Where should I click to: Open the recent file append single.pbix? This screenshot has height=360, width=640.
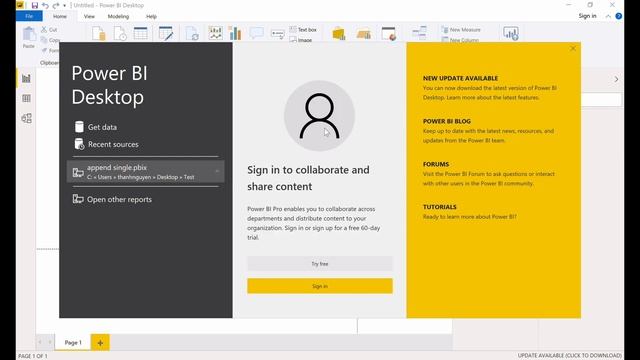click(x=145, y=171)
